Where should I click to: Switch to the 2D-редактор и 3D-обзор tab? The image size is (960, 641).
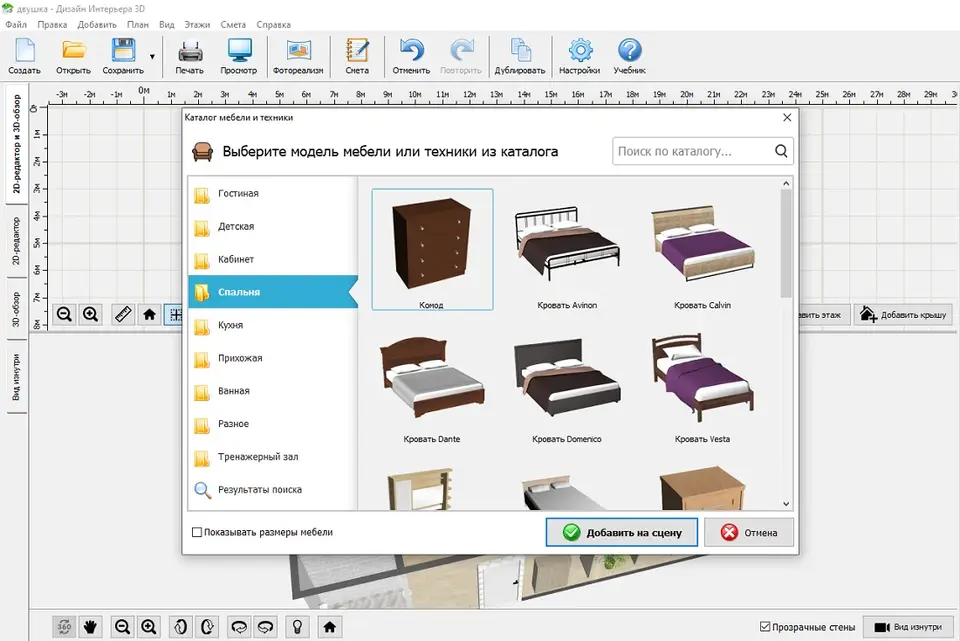point(17,143)
